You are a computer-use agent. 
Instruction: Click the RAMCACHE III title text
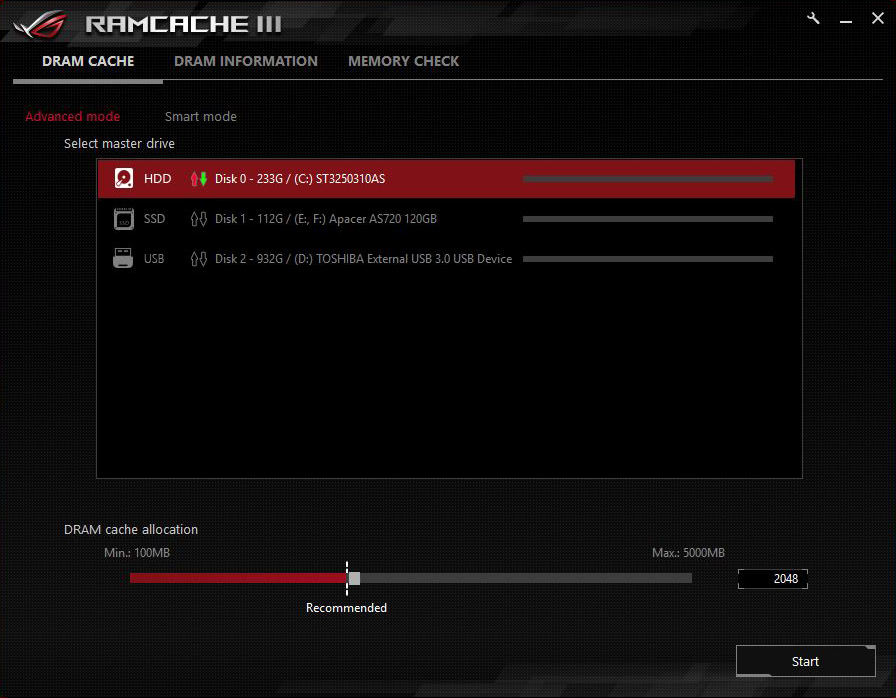(x=183, y=24)
